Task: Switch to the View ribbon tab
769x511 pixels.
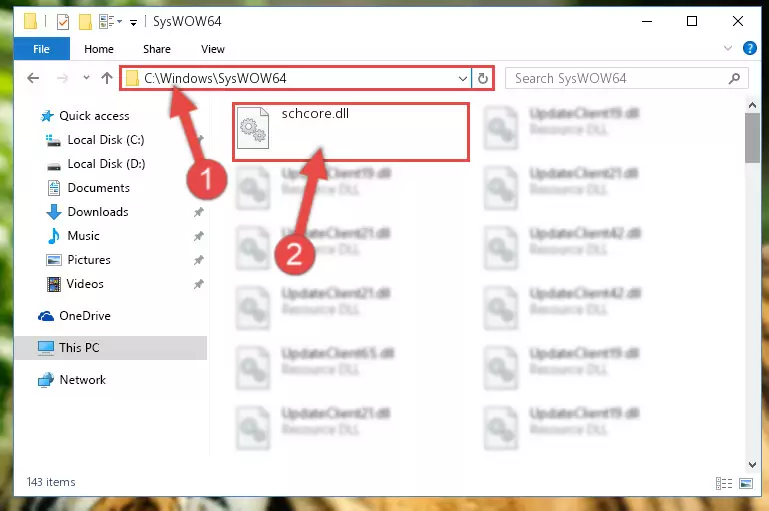Action: pyautogui.click(x=213, y=49)
